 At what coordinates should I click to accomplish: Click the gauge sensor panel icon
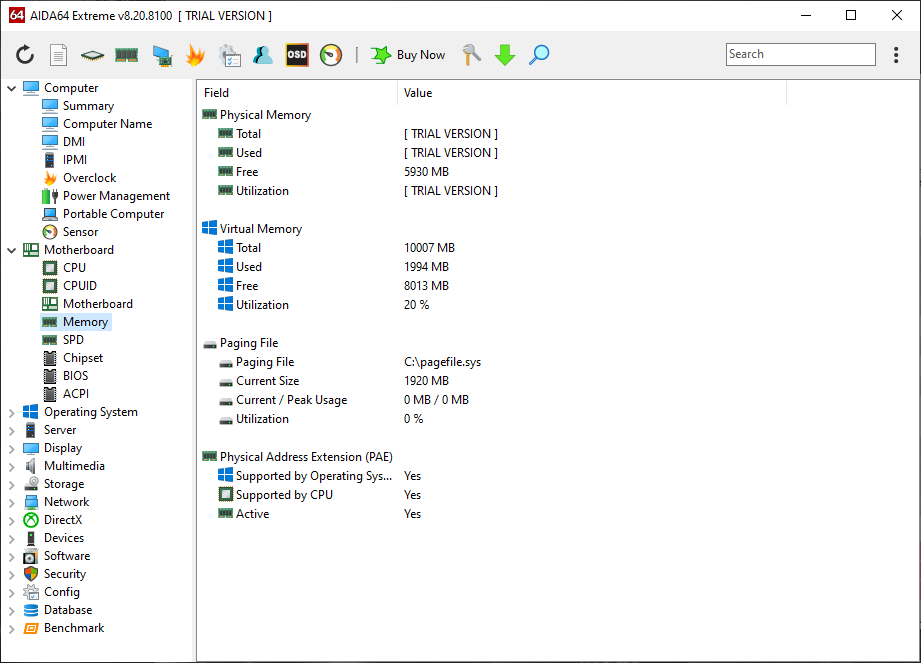click(x=331, y=55)
